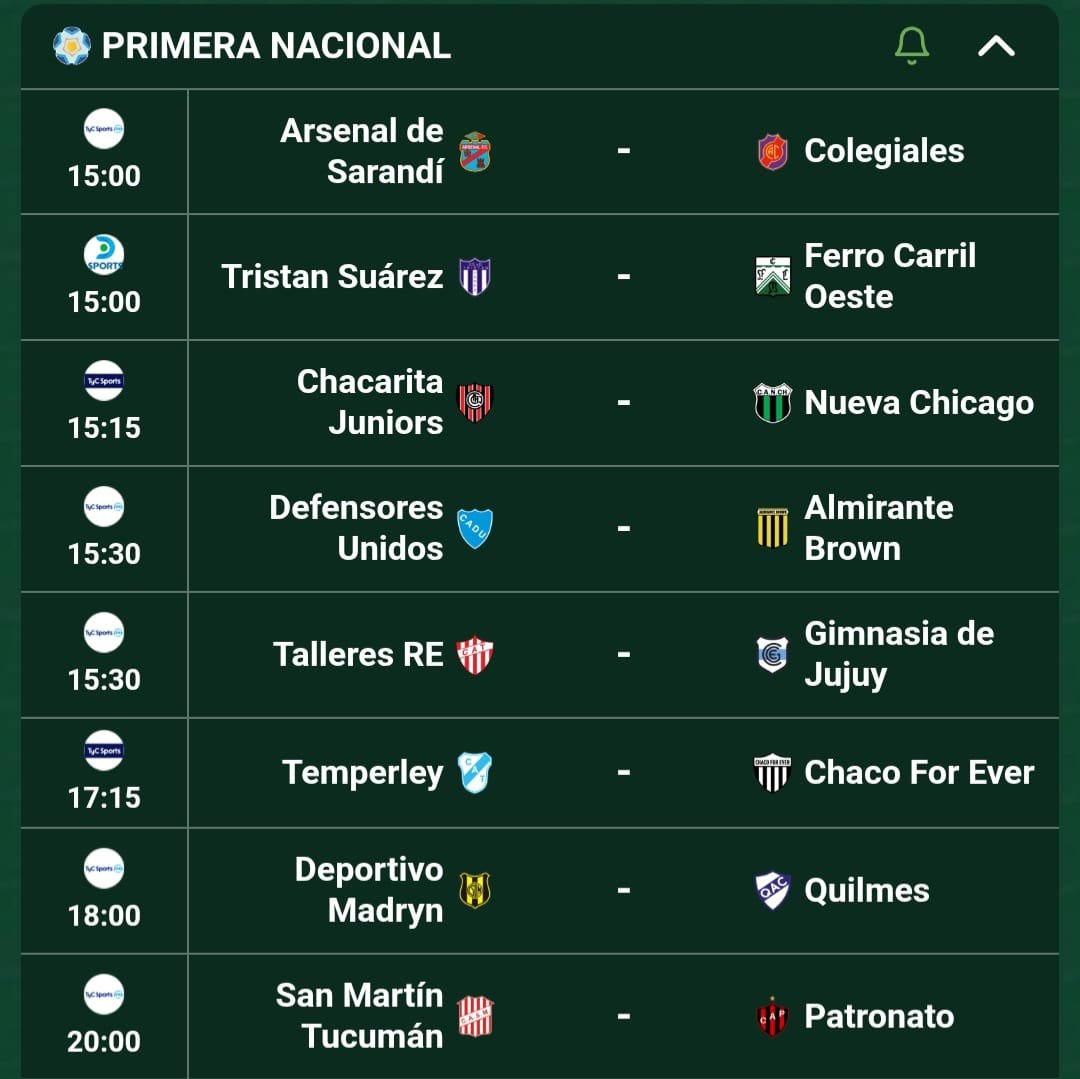Select the San Martín Tucumán 20:00 kickoff time

pyautogui.click(x=104, y=1041)
